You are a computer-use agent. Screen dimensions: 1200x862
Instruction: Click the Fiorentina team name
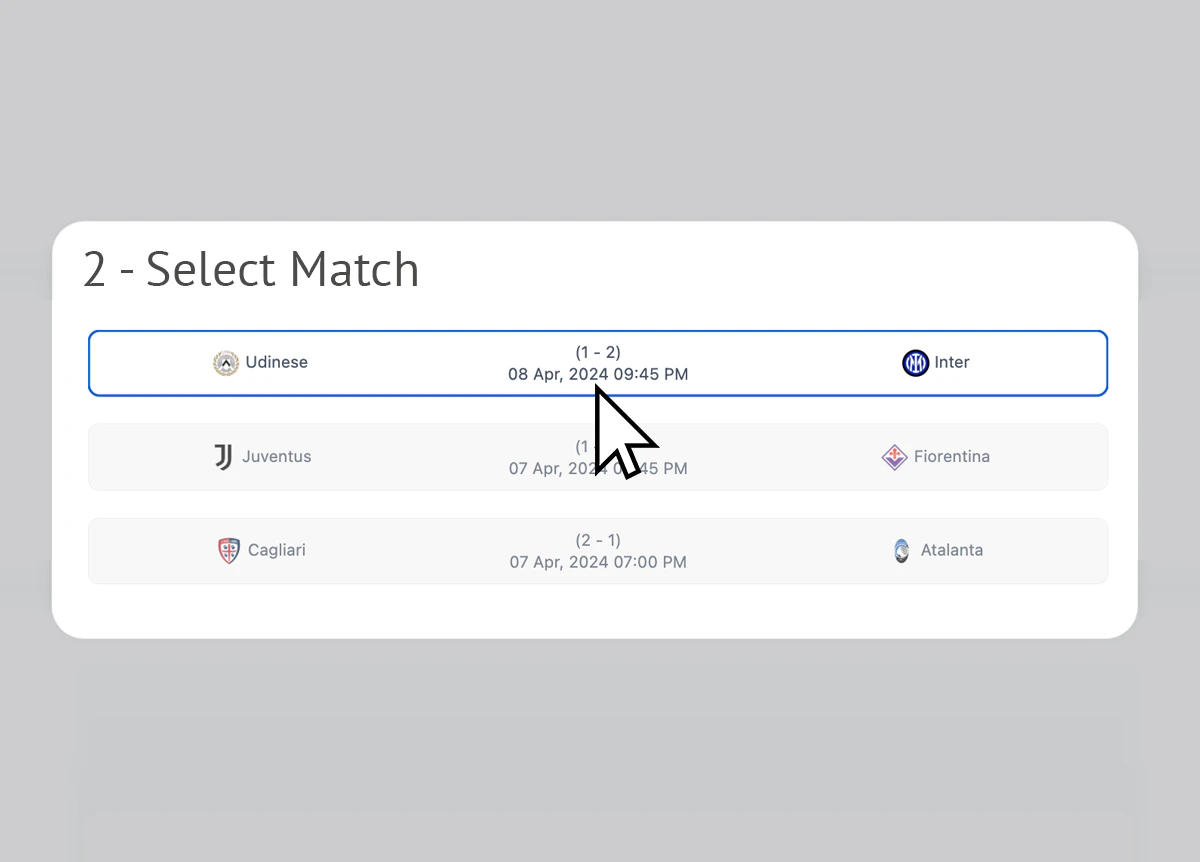click(952, 456)
